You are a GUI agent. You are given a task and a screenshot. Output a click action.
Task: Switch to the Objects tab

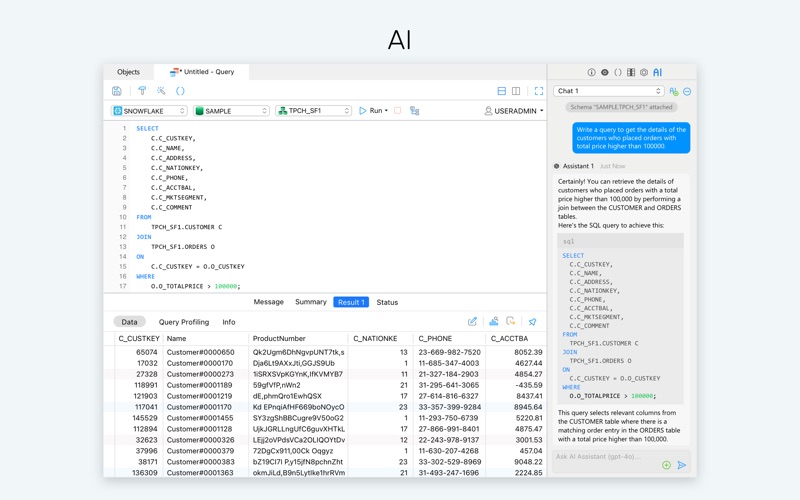(128, 72)
